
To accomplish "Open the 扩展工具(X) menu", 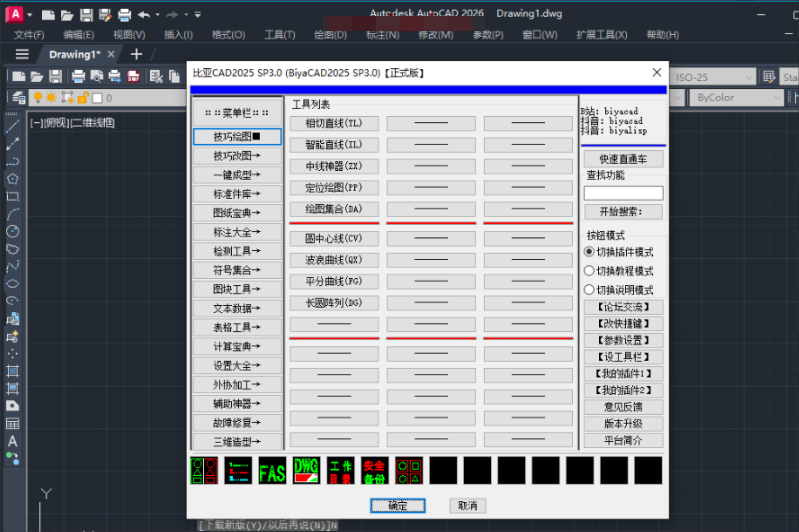I will [x=602, y=35].
